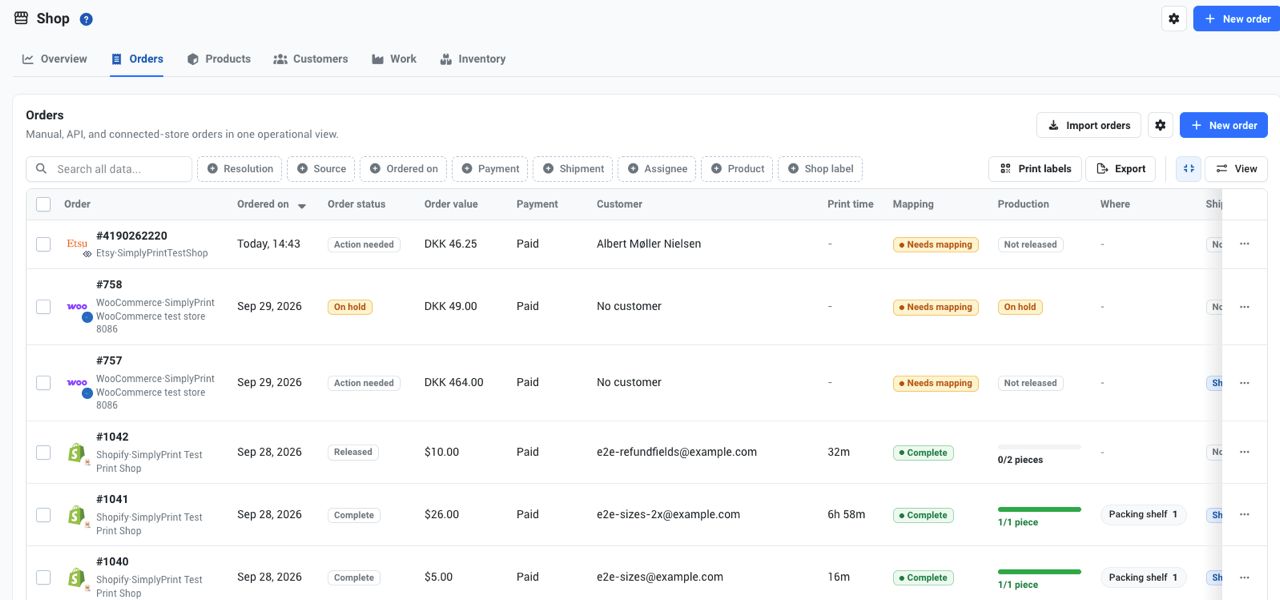This screenshot has width=1280, height=600.
Task: Open more actions menu for order #4190262220
Action: pyautogui.click(x=1244, y=244)
